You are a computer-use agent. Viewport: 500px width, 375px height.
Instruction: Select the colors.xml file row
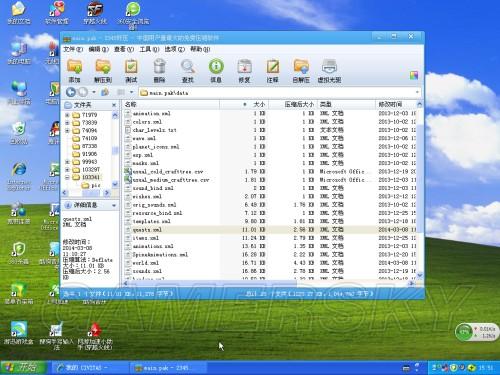270,122
